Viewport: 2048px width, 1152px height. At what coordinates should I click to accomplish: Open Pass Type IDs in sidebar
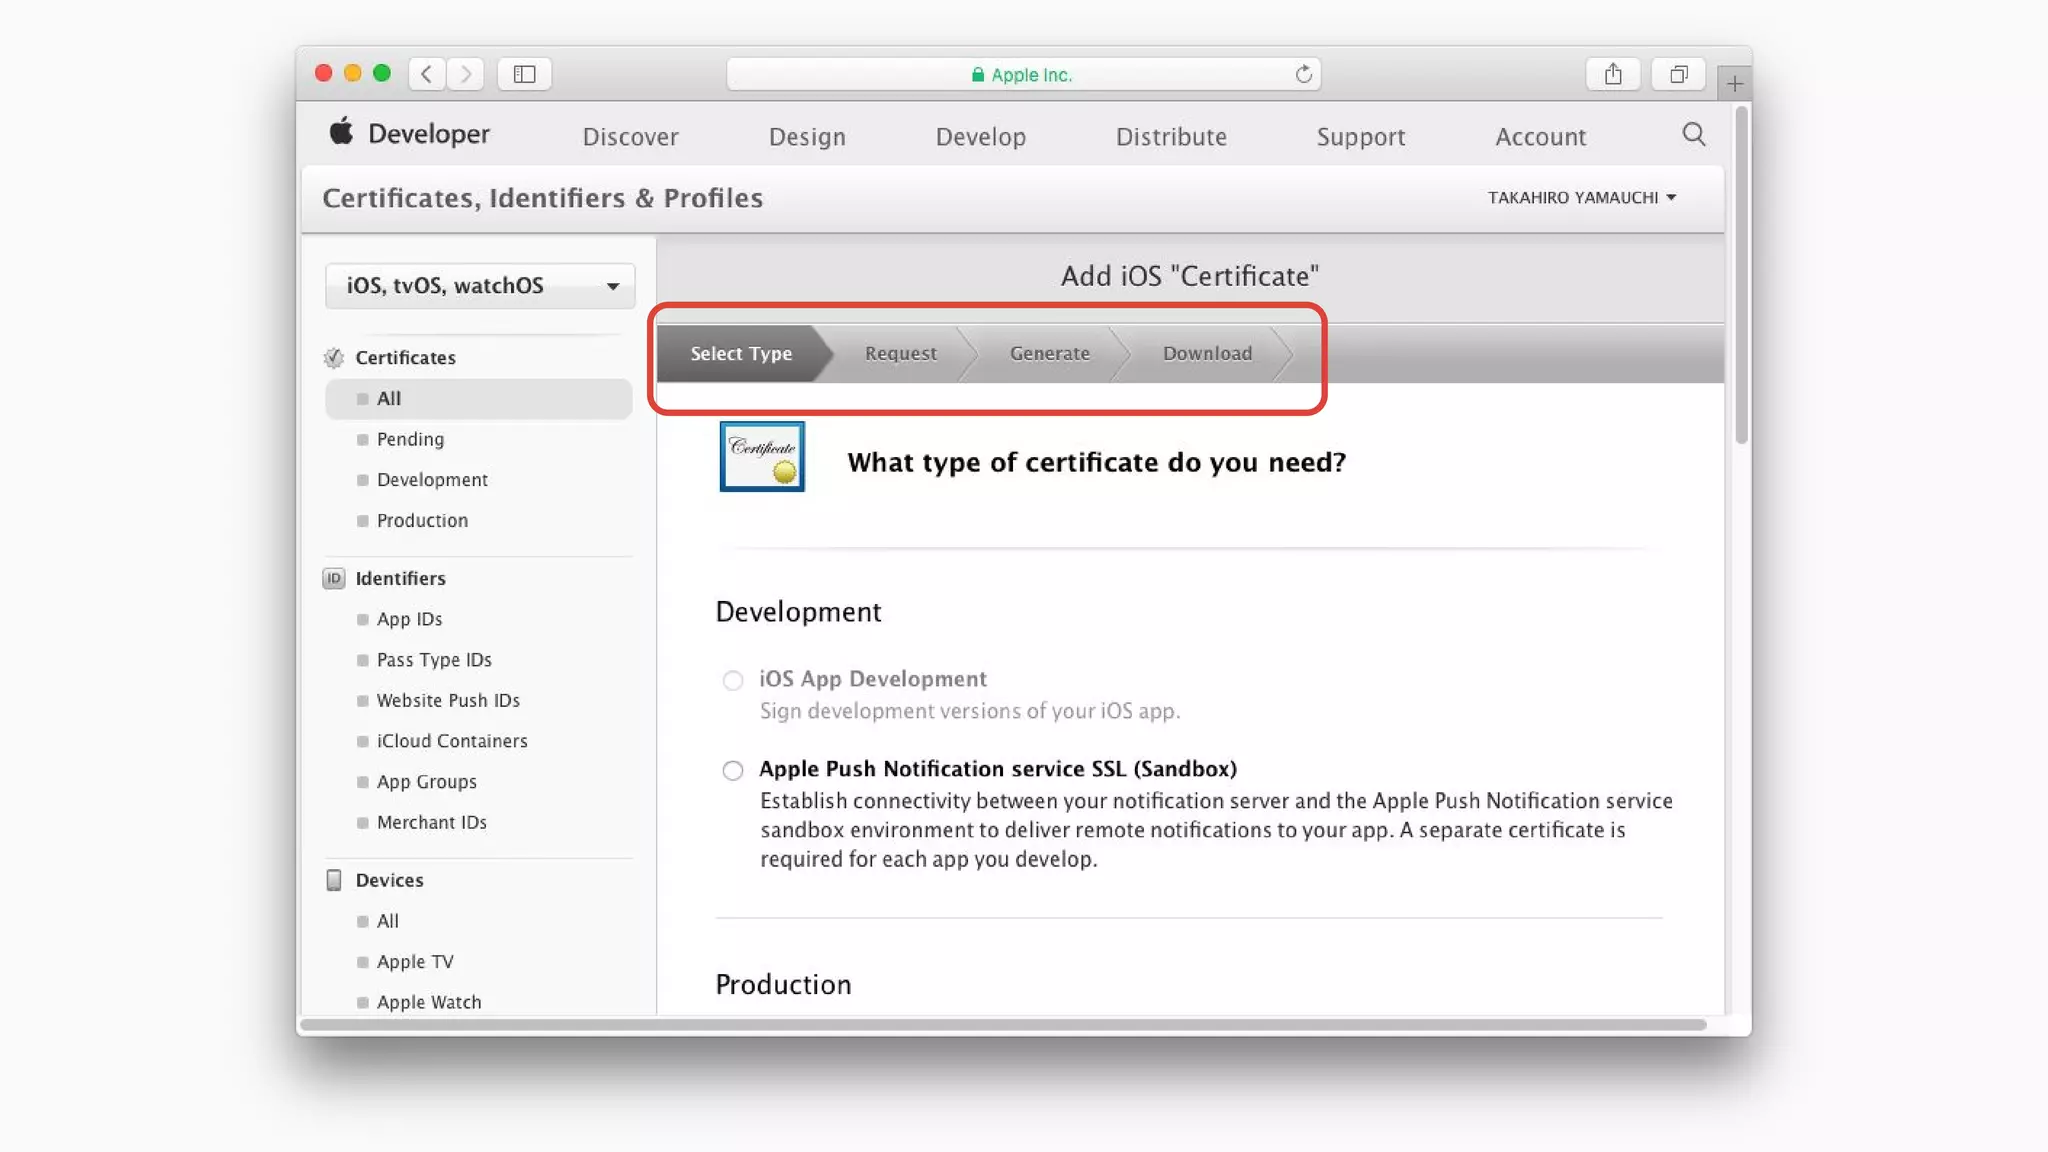pyautogui.click(x=434, y=660)
